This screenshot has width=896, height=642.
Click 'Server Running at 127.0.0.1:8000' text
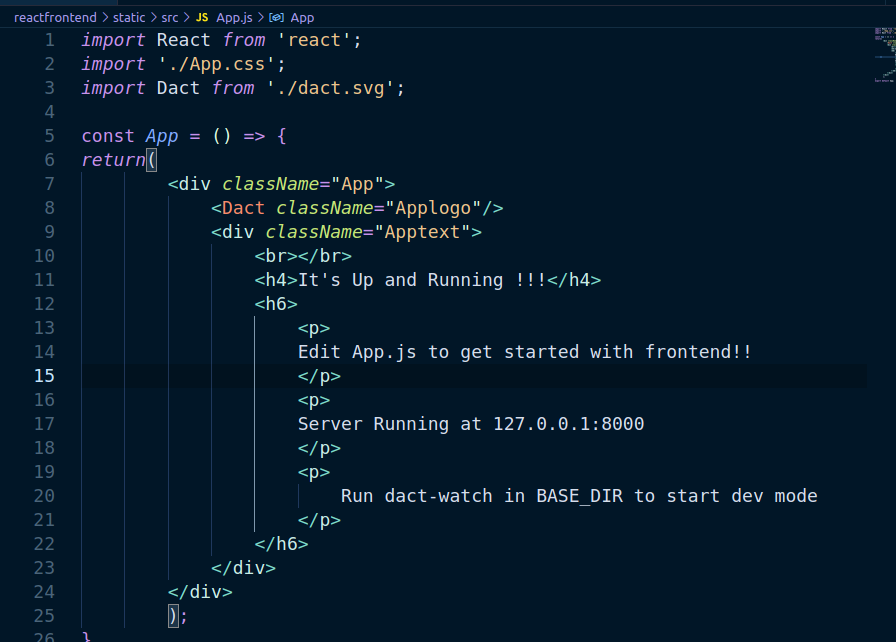pyautogui.click(x=471, y=424)
